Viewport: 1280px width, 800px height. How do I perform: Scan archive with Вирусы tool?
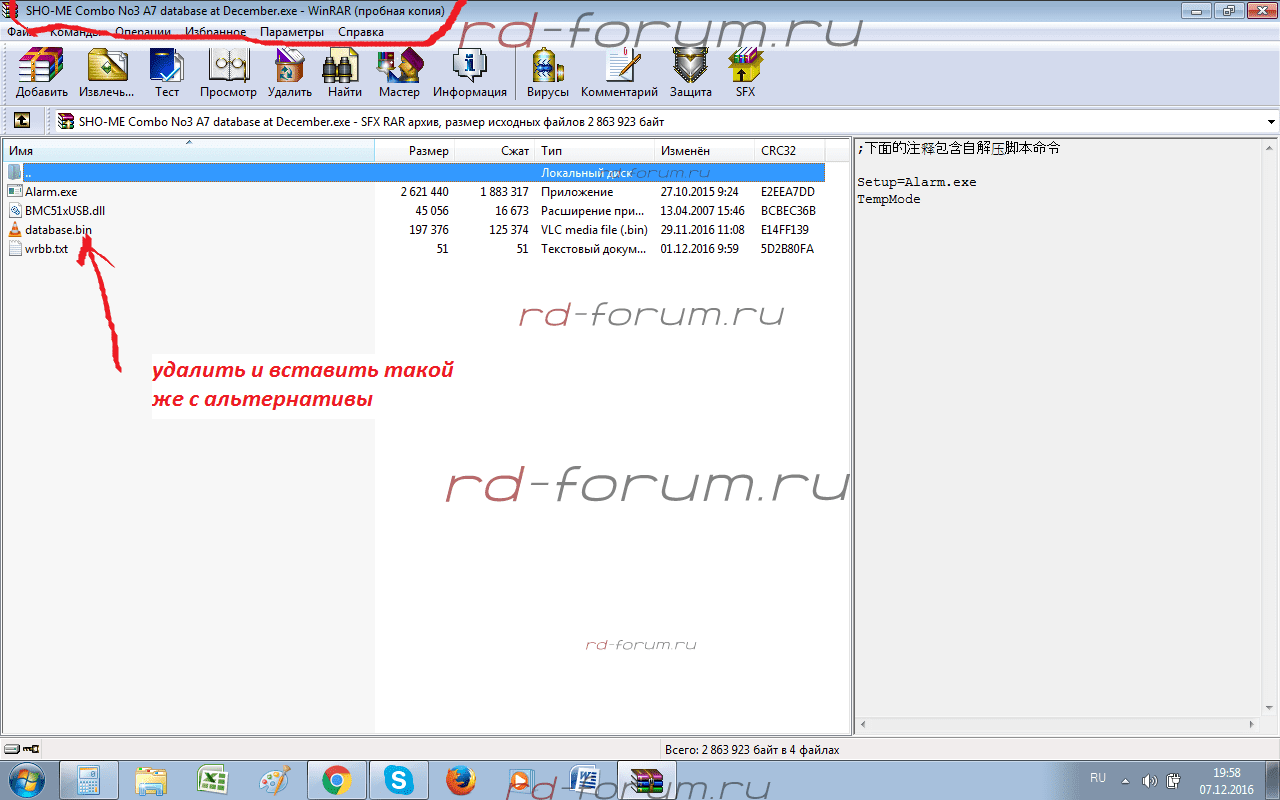click(548, 73)
